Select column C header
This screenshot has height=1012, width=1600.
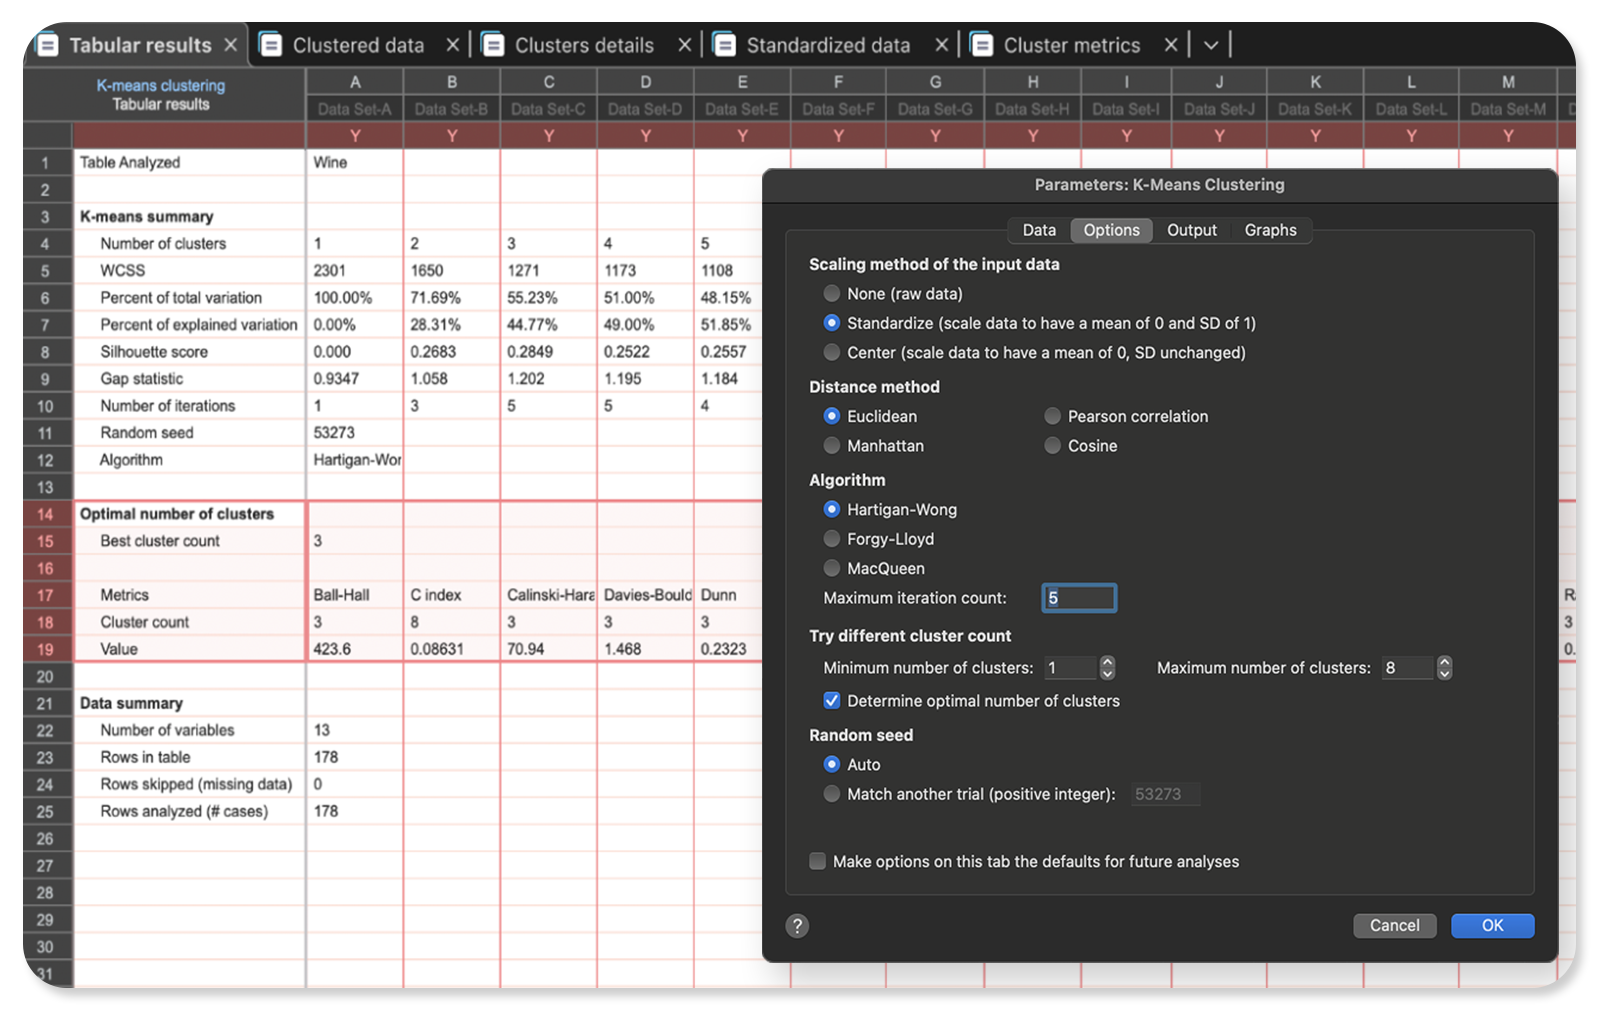(x=549, y=82)
